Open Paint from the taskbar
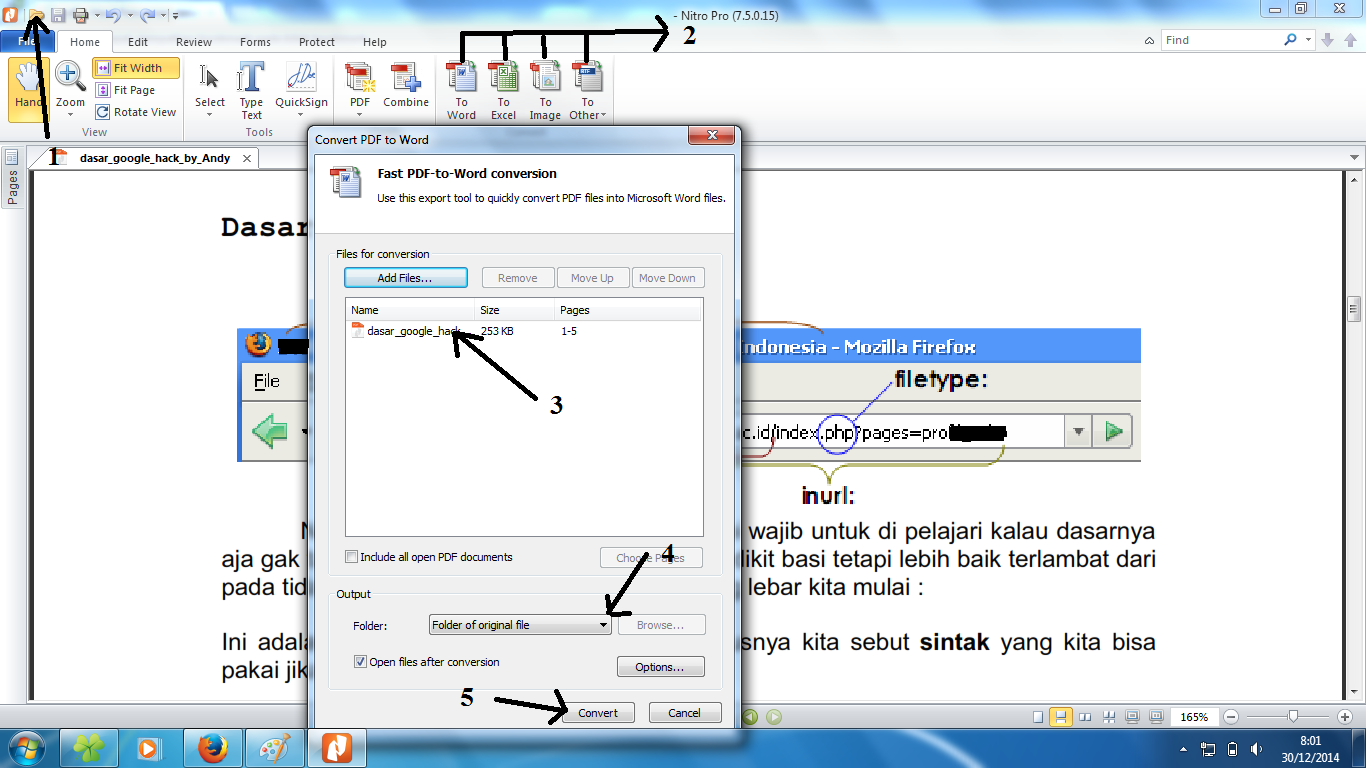The image size is (1366, 768). (x=273, y=748)
